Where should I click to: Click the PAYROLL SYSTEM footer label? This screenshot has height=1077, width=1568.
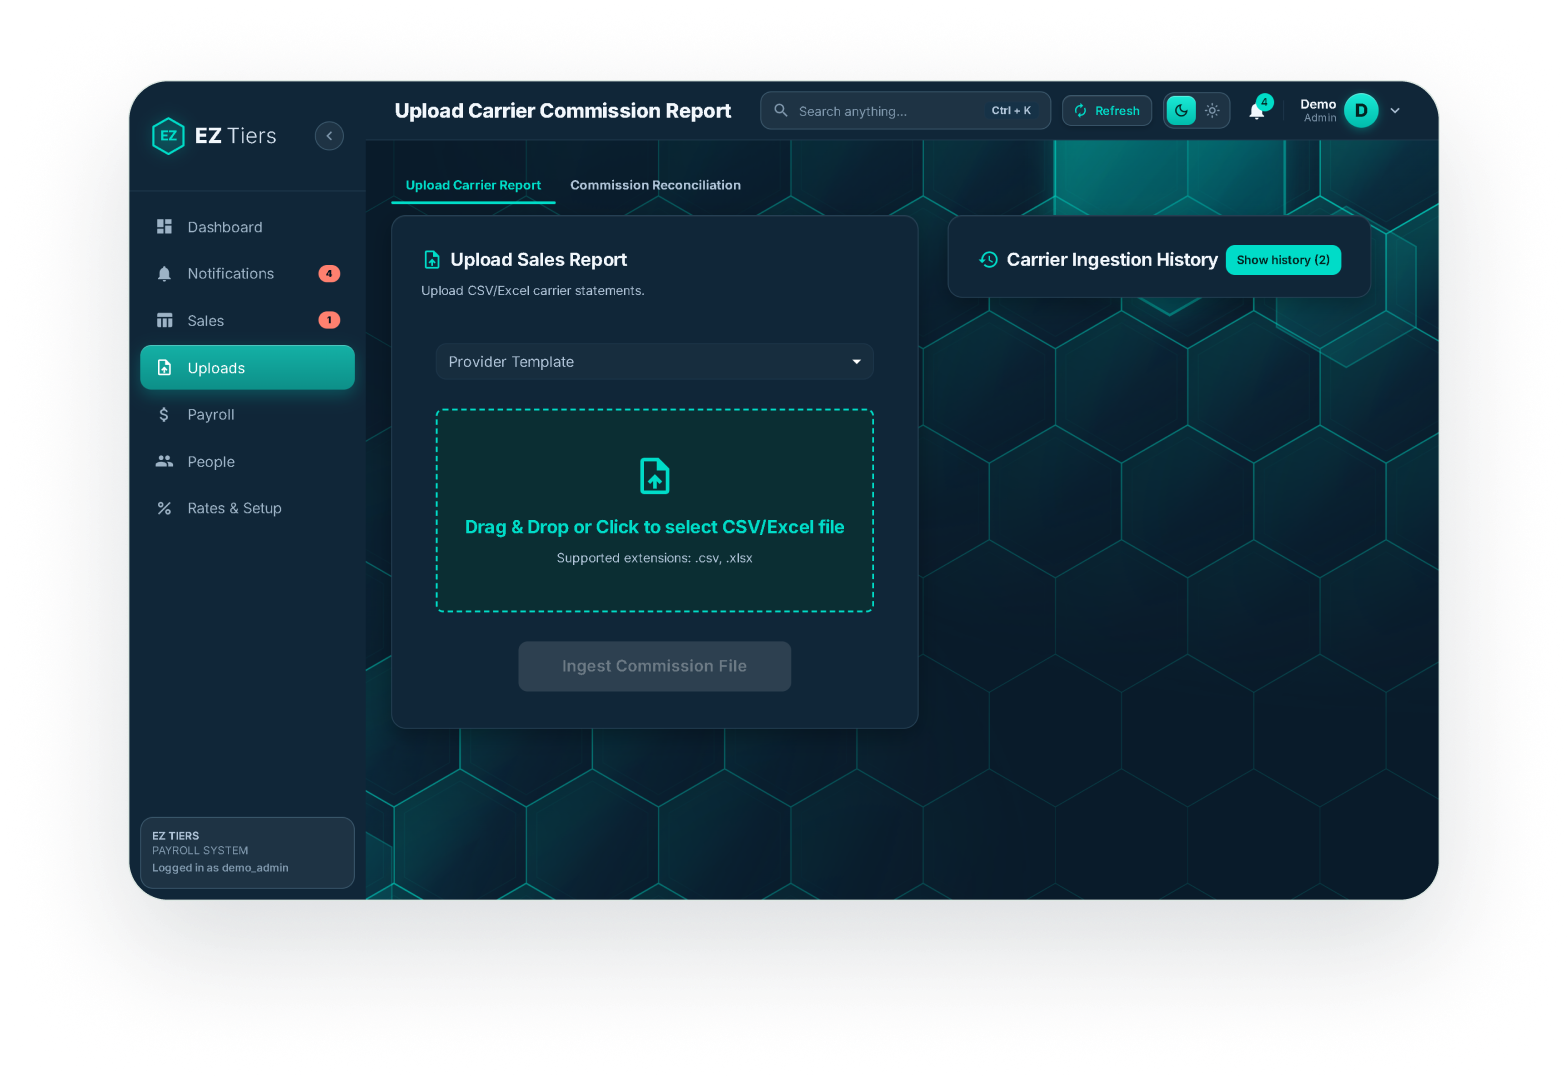(x=200, y=851)
